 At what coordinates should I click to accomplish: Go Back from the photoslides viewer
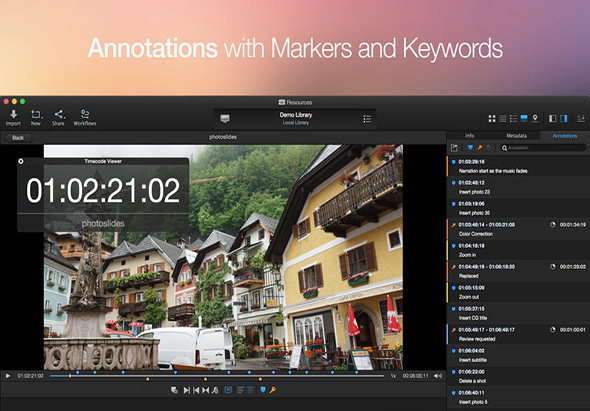pos(18,138)
